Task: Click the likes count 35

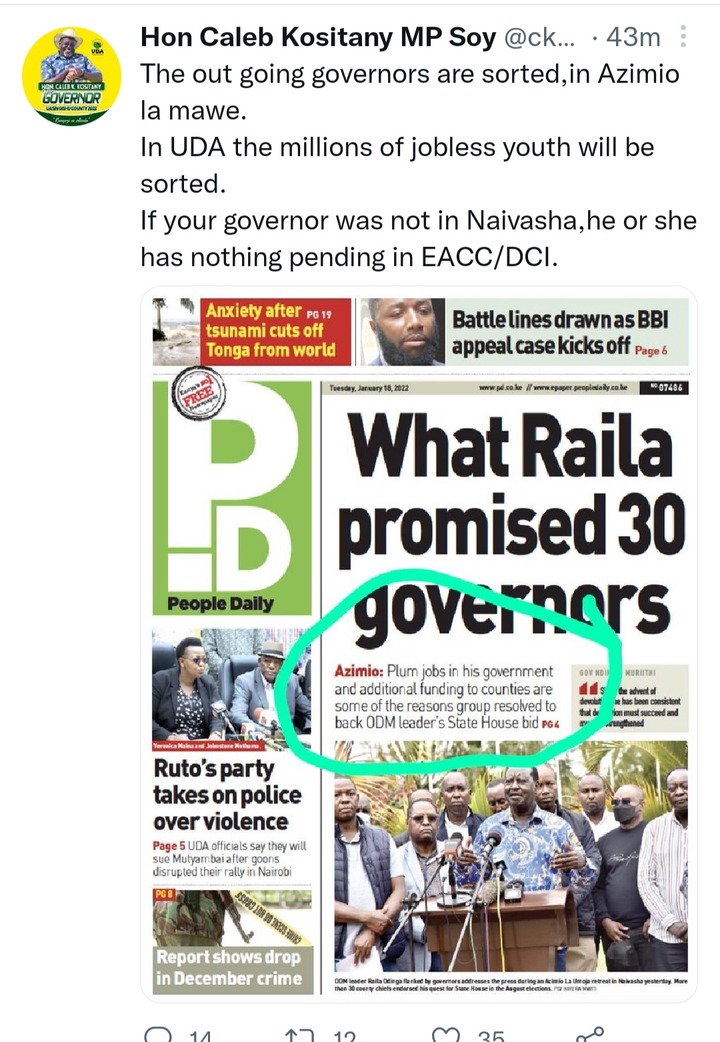Action: (491, 1036)
